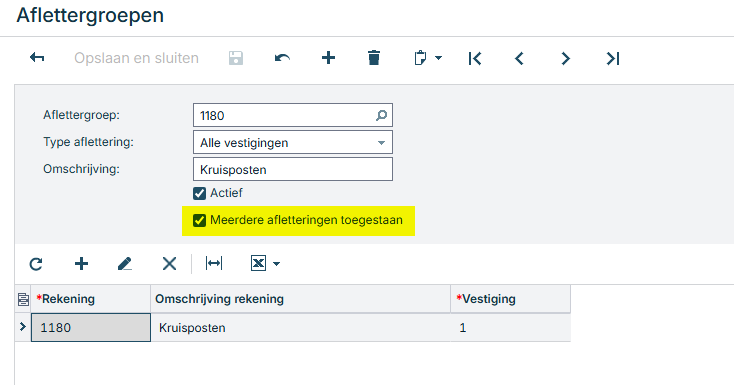Click the Excel export icon
Image resolution: width=734 pixels, height=385 pixels.
258,263
